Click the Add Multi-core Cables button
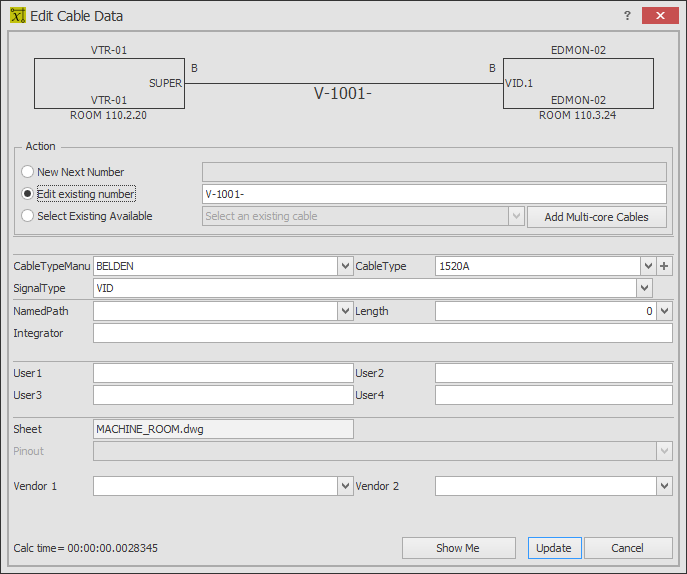 597,217
